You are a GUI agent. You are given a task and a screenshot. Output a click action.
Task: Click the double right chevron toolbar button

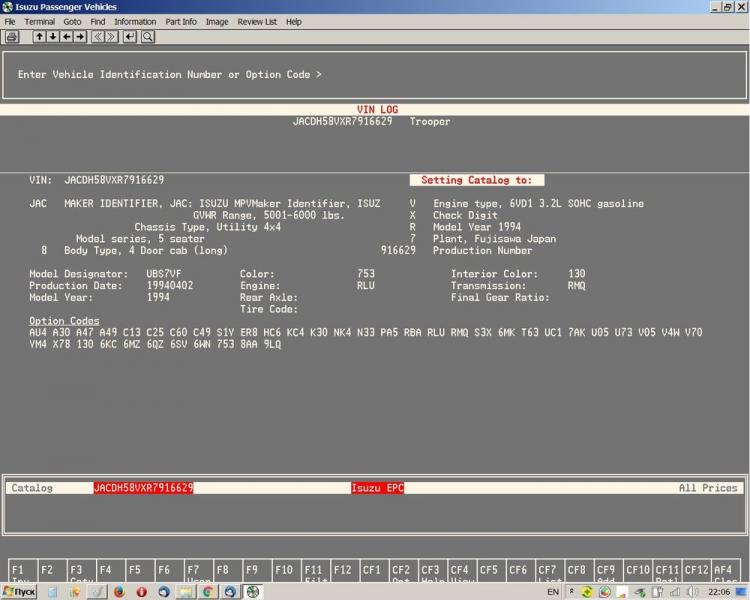tap(111, 37)
